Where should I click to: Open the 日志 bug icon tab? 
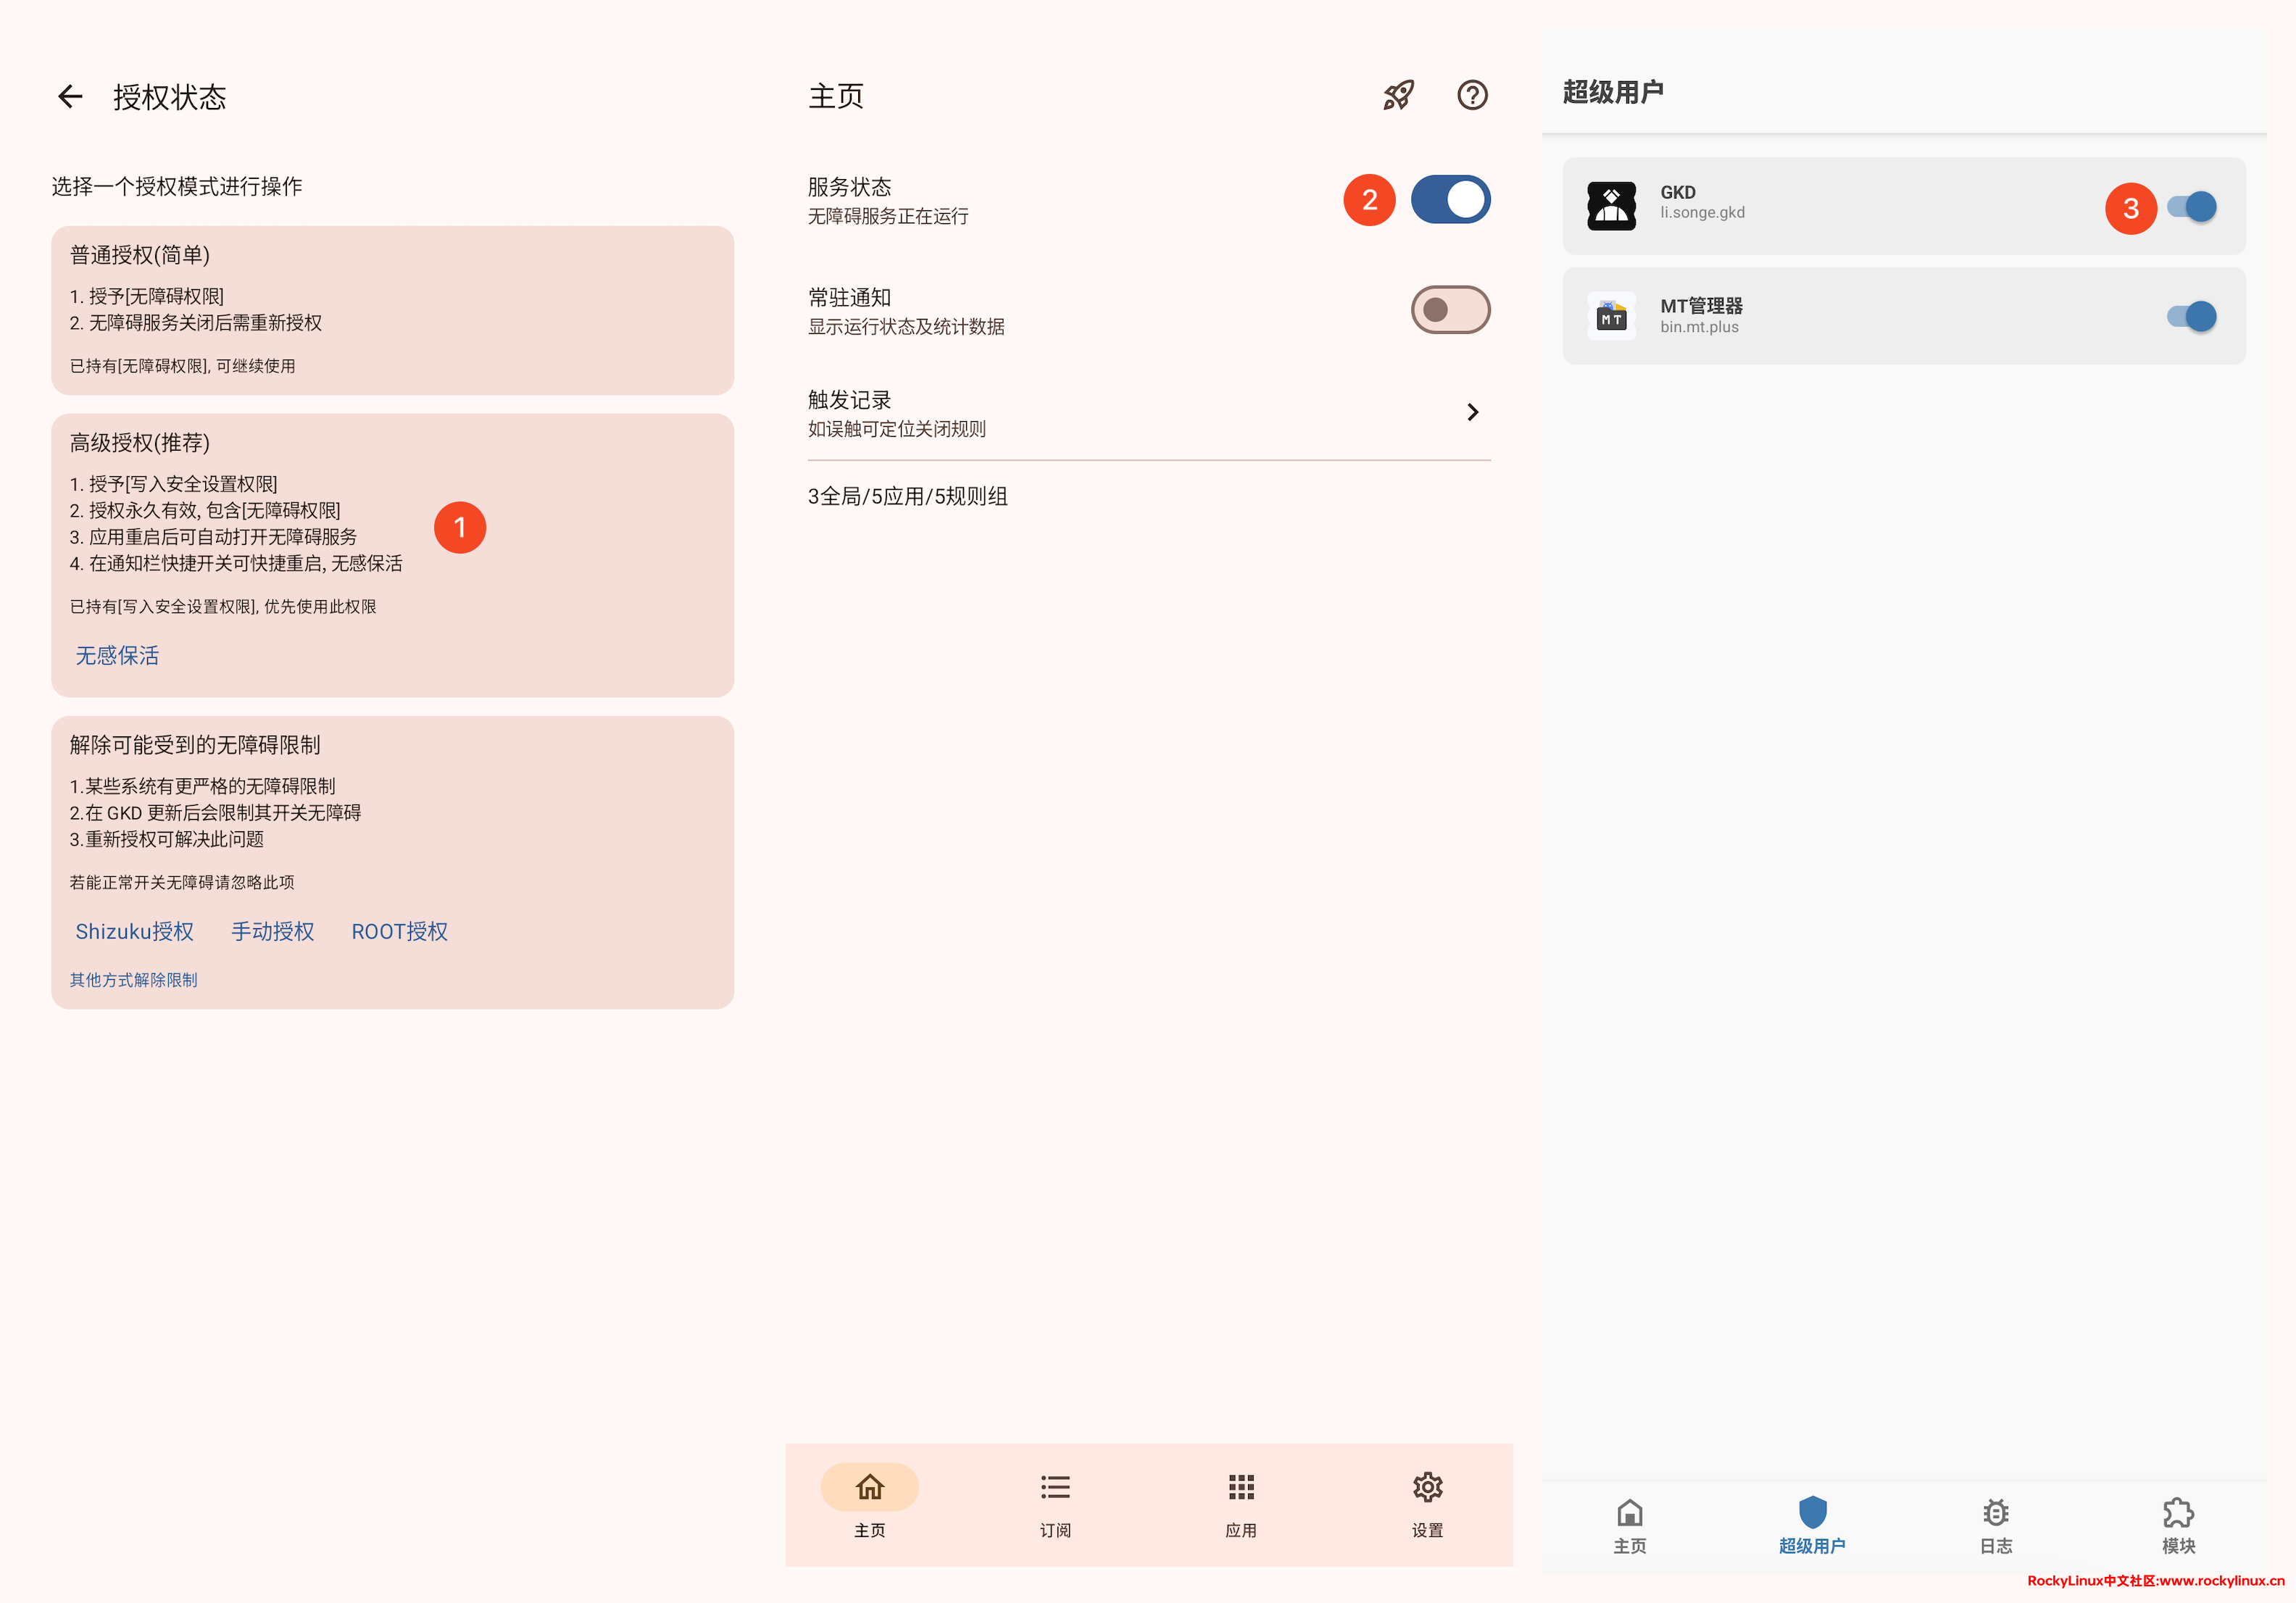1995,1513
